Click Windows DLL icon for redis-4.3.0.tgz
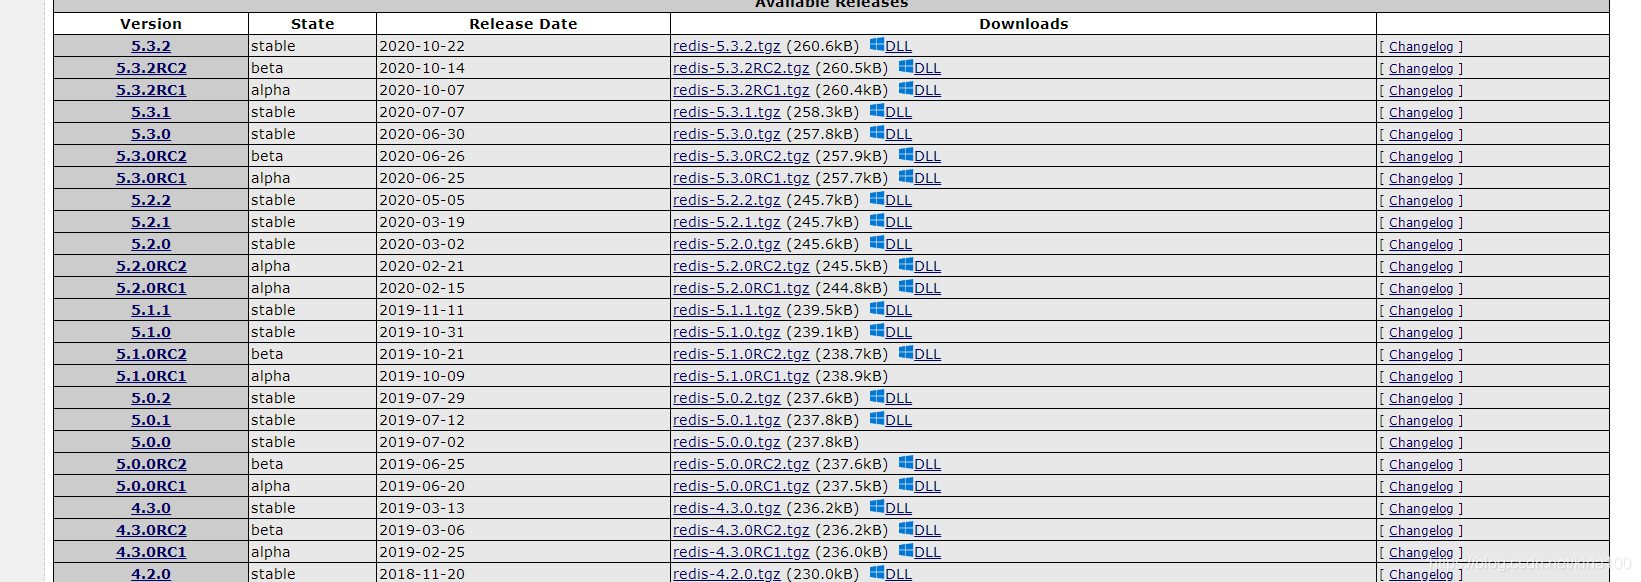Viewport: 1641px width, 582px height. click(x=877, y=507)
